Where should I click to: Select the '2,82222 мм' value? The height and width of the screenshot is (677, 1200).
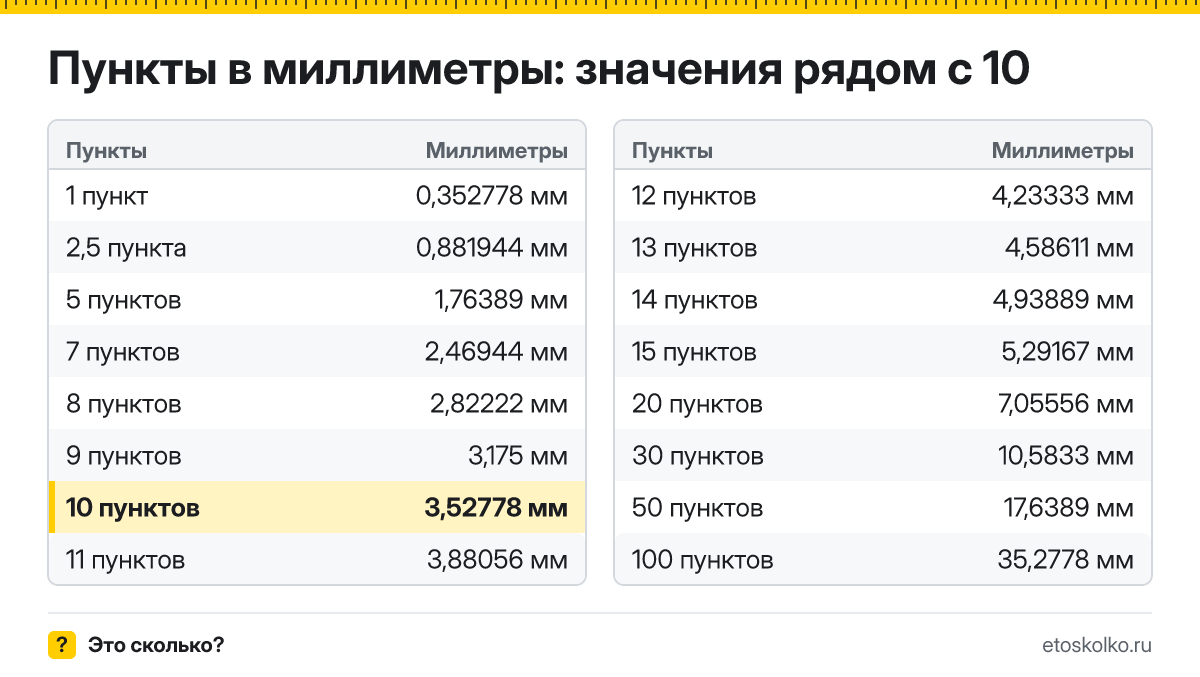(x=498, y=404)
